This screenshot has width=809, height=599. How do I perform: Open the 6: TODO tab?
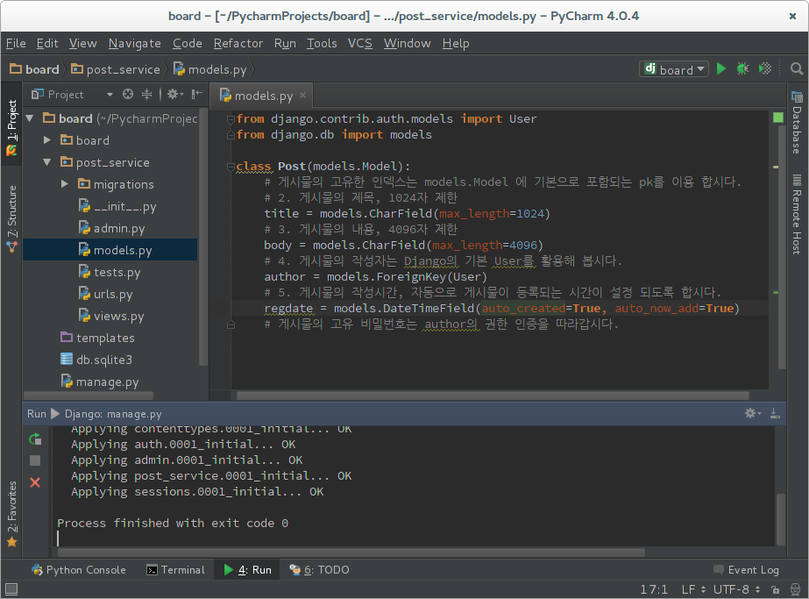click(319, 570)
